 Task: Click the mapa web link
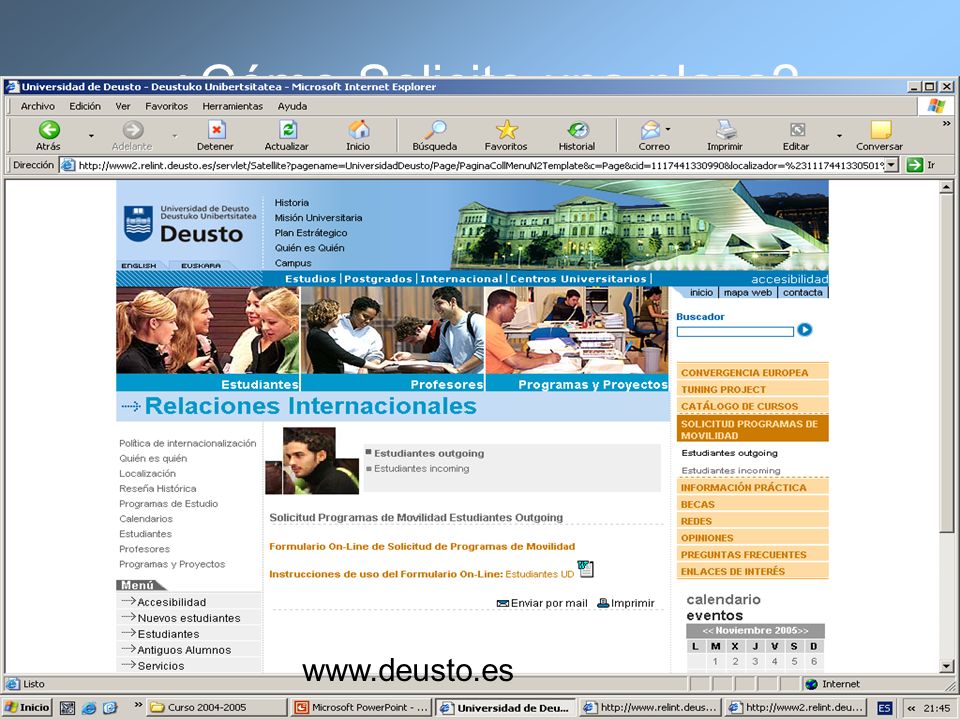(748, 293)
